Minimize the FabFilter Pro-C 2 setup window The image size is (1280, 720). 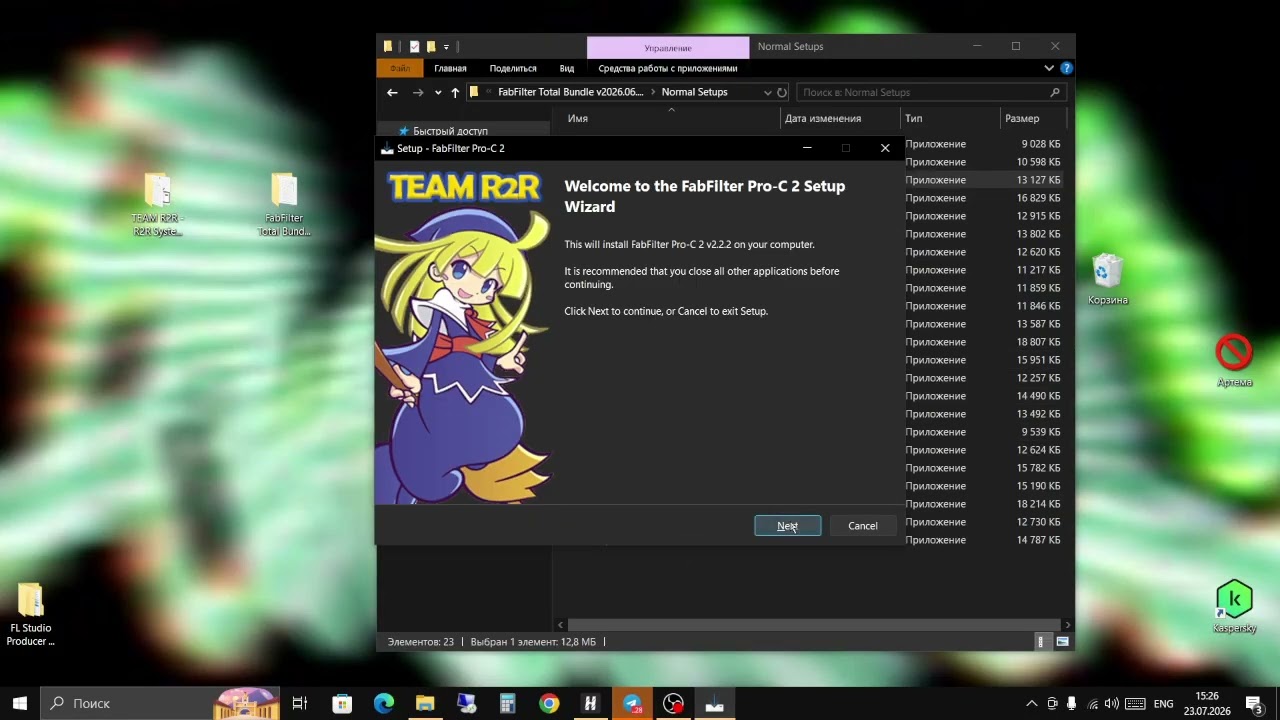(807, 148)
